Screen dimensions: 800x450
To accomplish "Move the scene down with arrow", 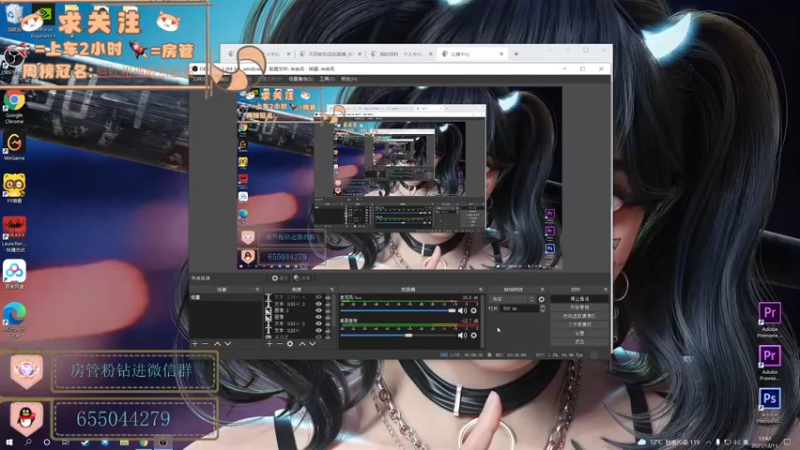I will (x=228, y=344).
